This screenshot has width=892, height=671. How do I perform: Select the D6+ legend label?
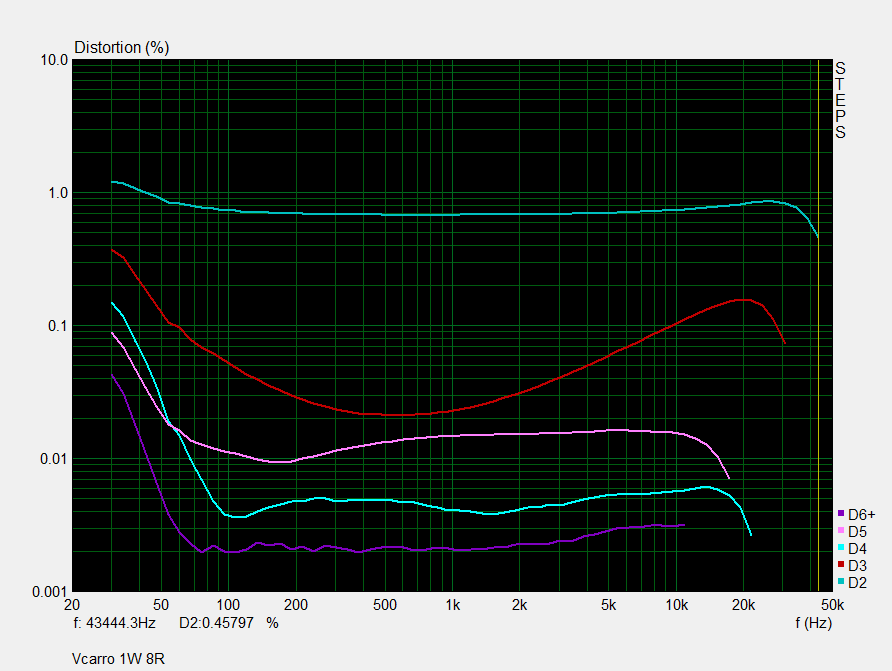click(862, 515)
